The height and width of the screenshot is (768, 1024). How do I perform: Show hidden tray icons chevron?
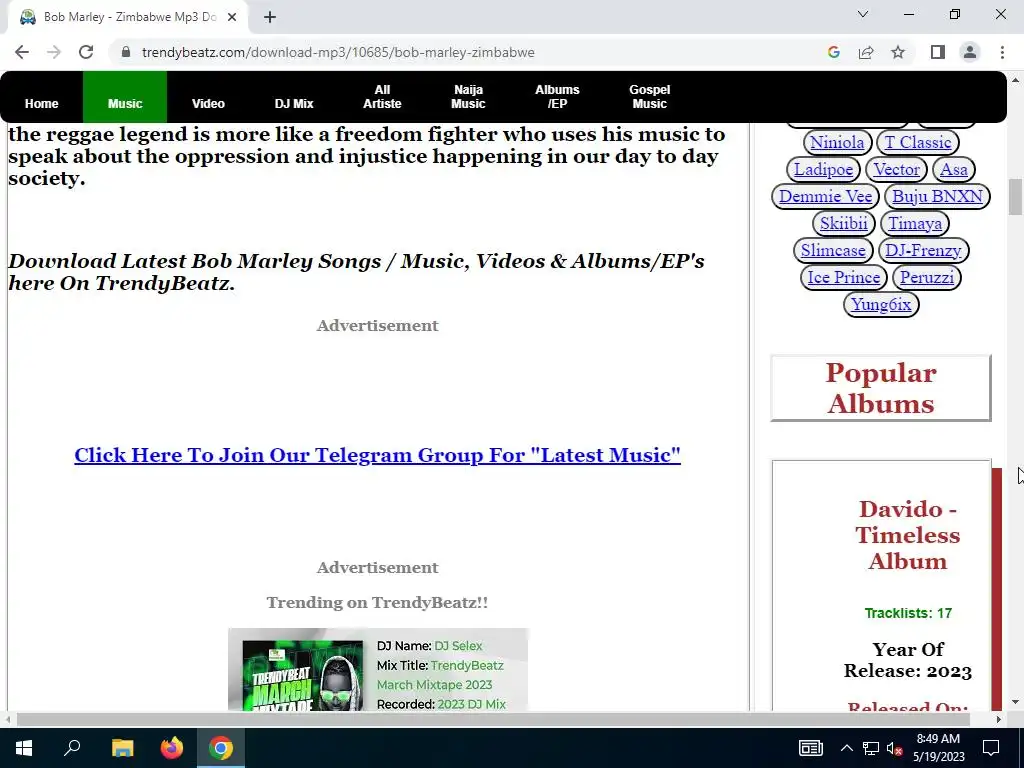tap(846, 748)
